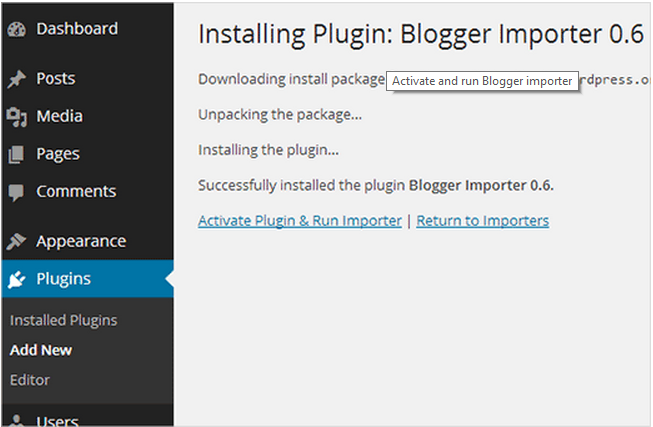Click the Posts pushpin icon
653x427 pixels.
click(x=17, y=79)
